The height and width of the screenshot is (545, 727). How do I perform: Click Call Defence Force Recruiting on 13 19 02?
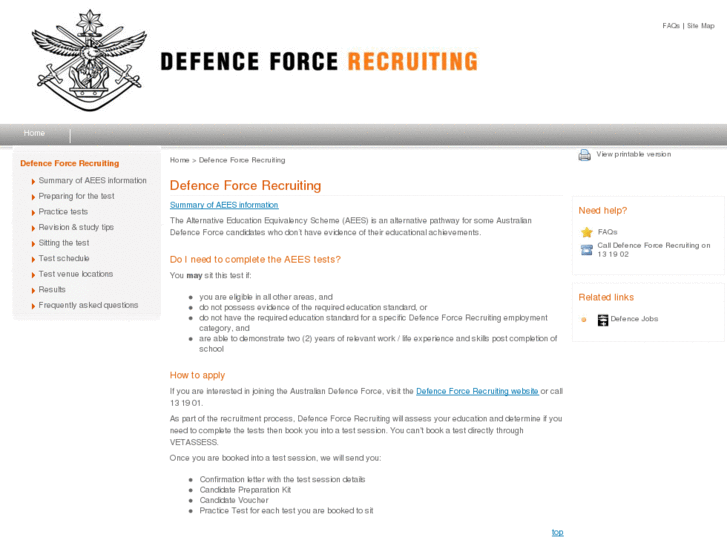coord(654,250)
